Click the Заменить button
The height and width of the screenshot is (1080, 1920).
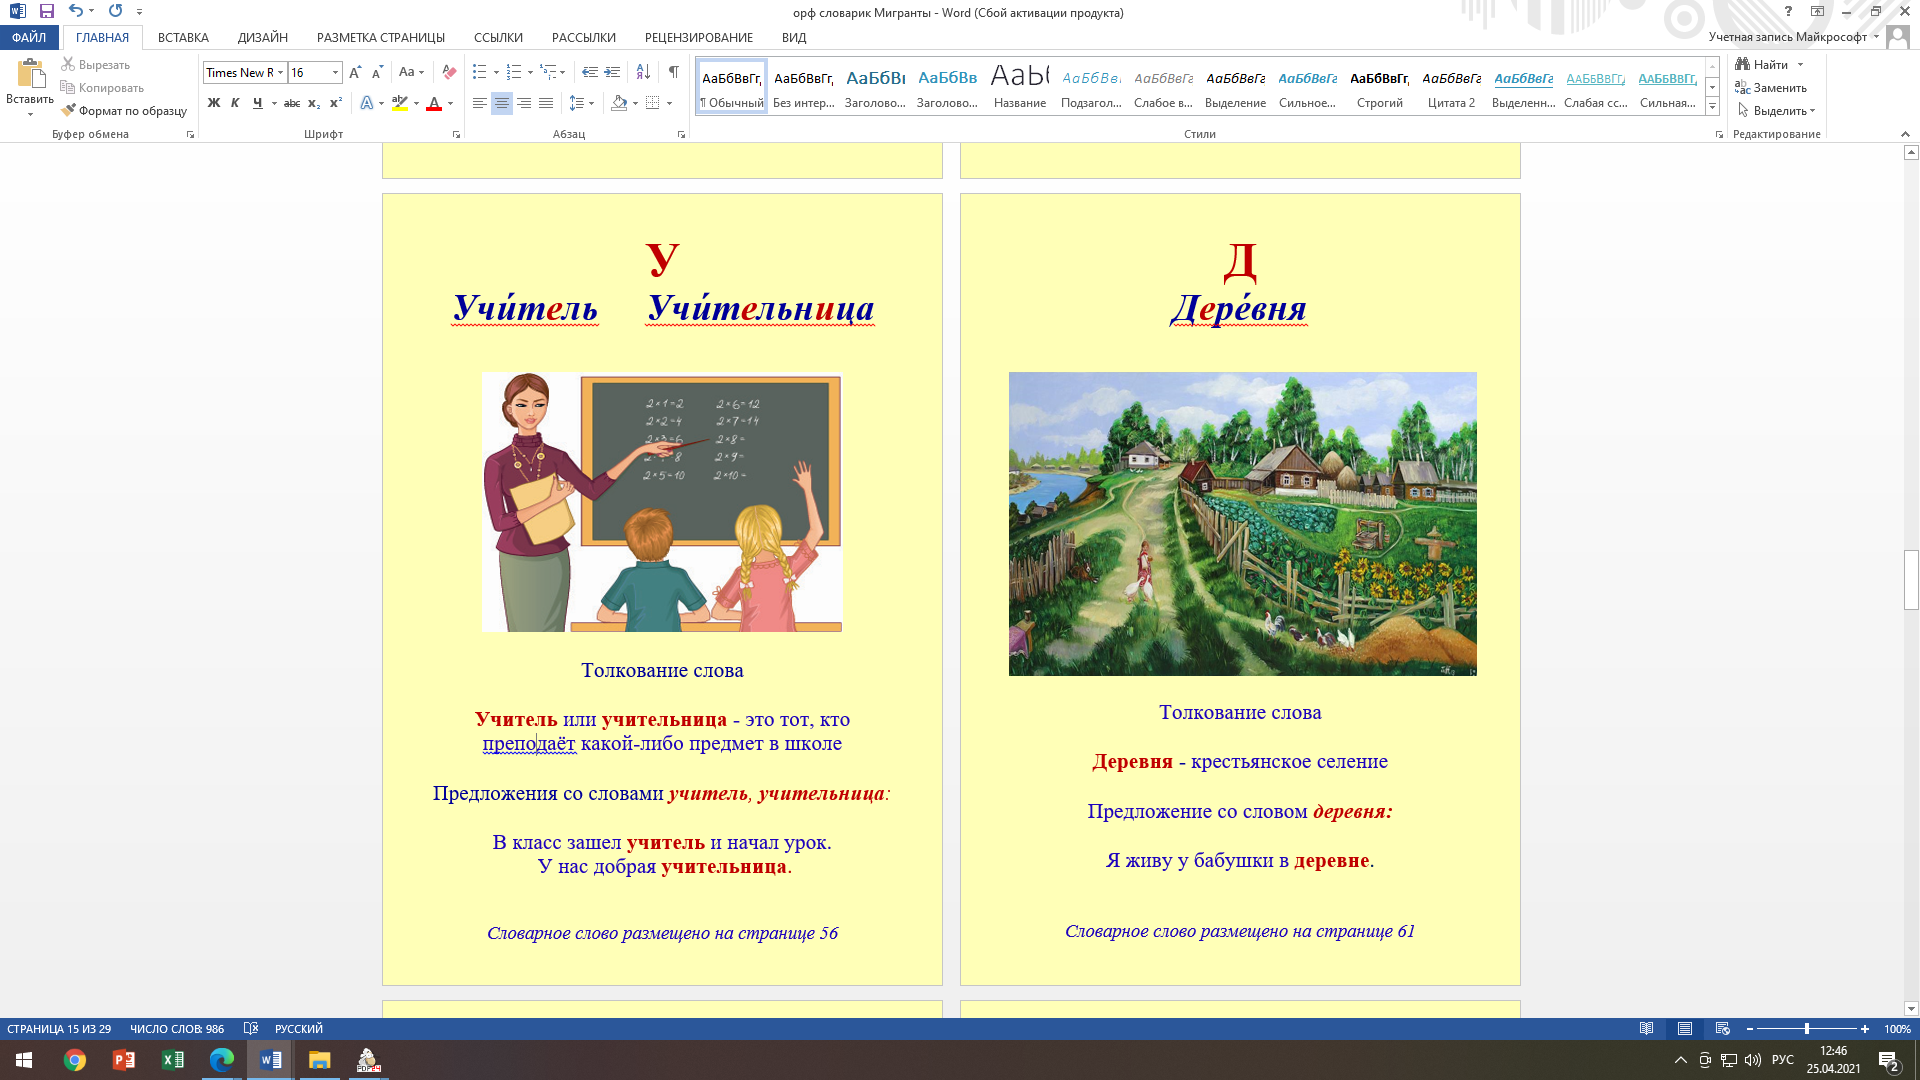coord(1771,88)
